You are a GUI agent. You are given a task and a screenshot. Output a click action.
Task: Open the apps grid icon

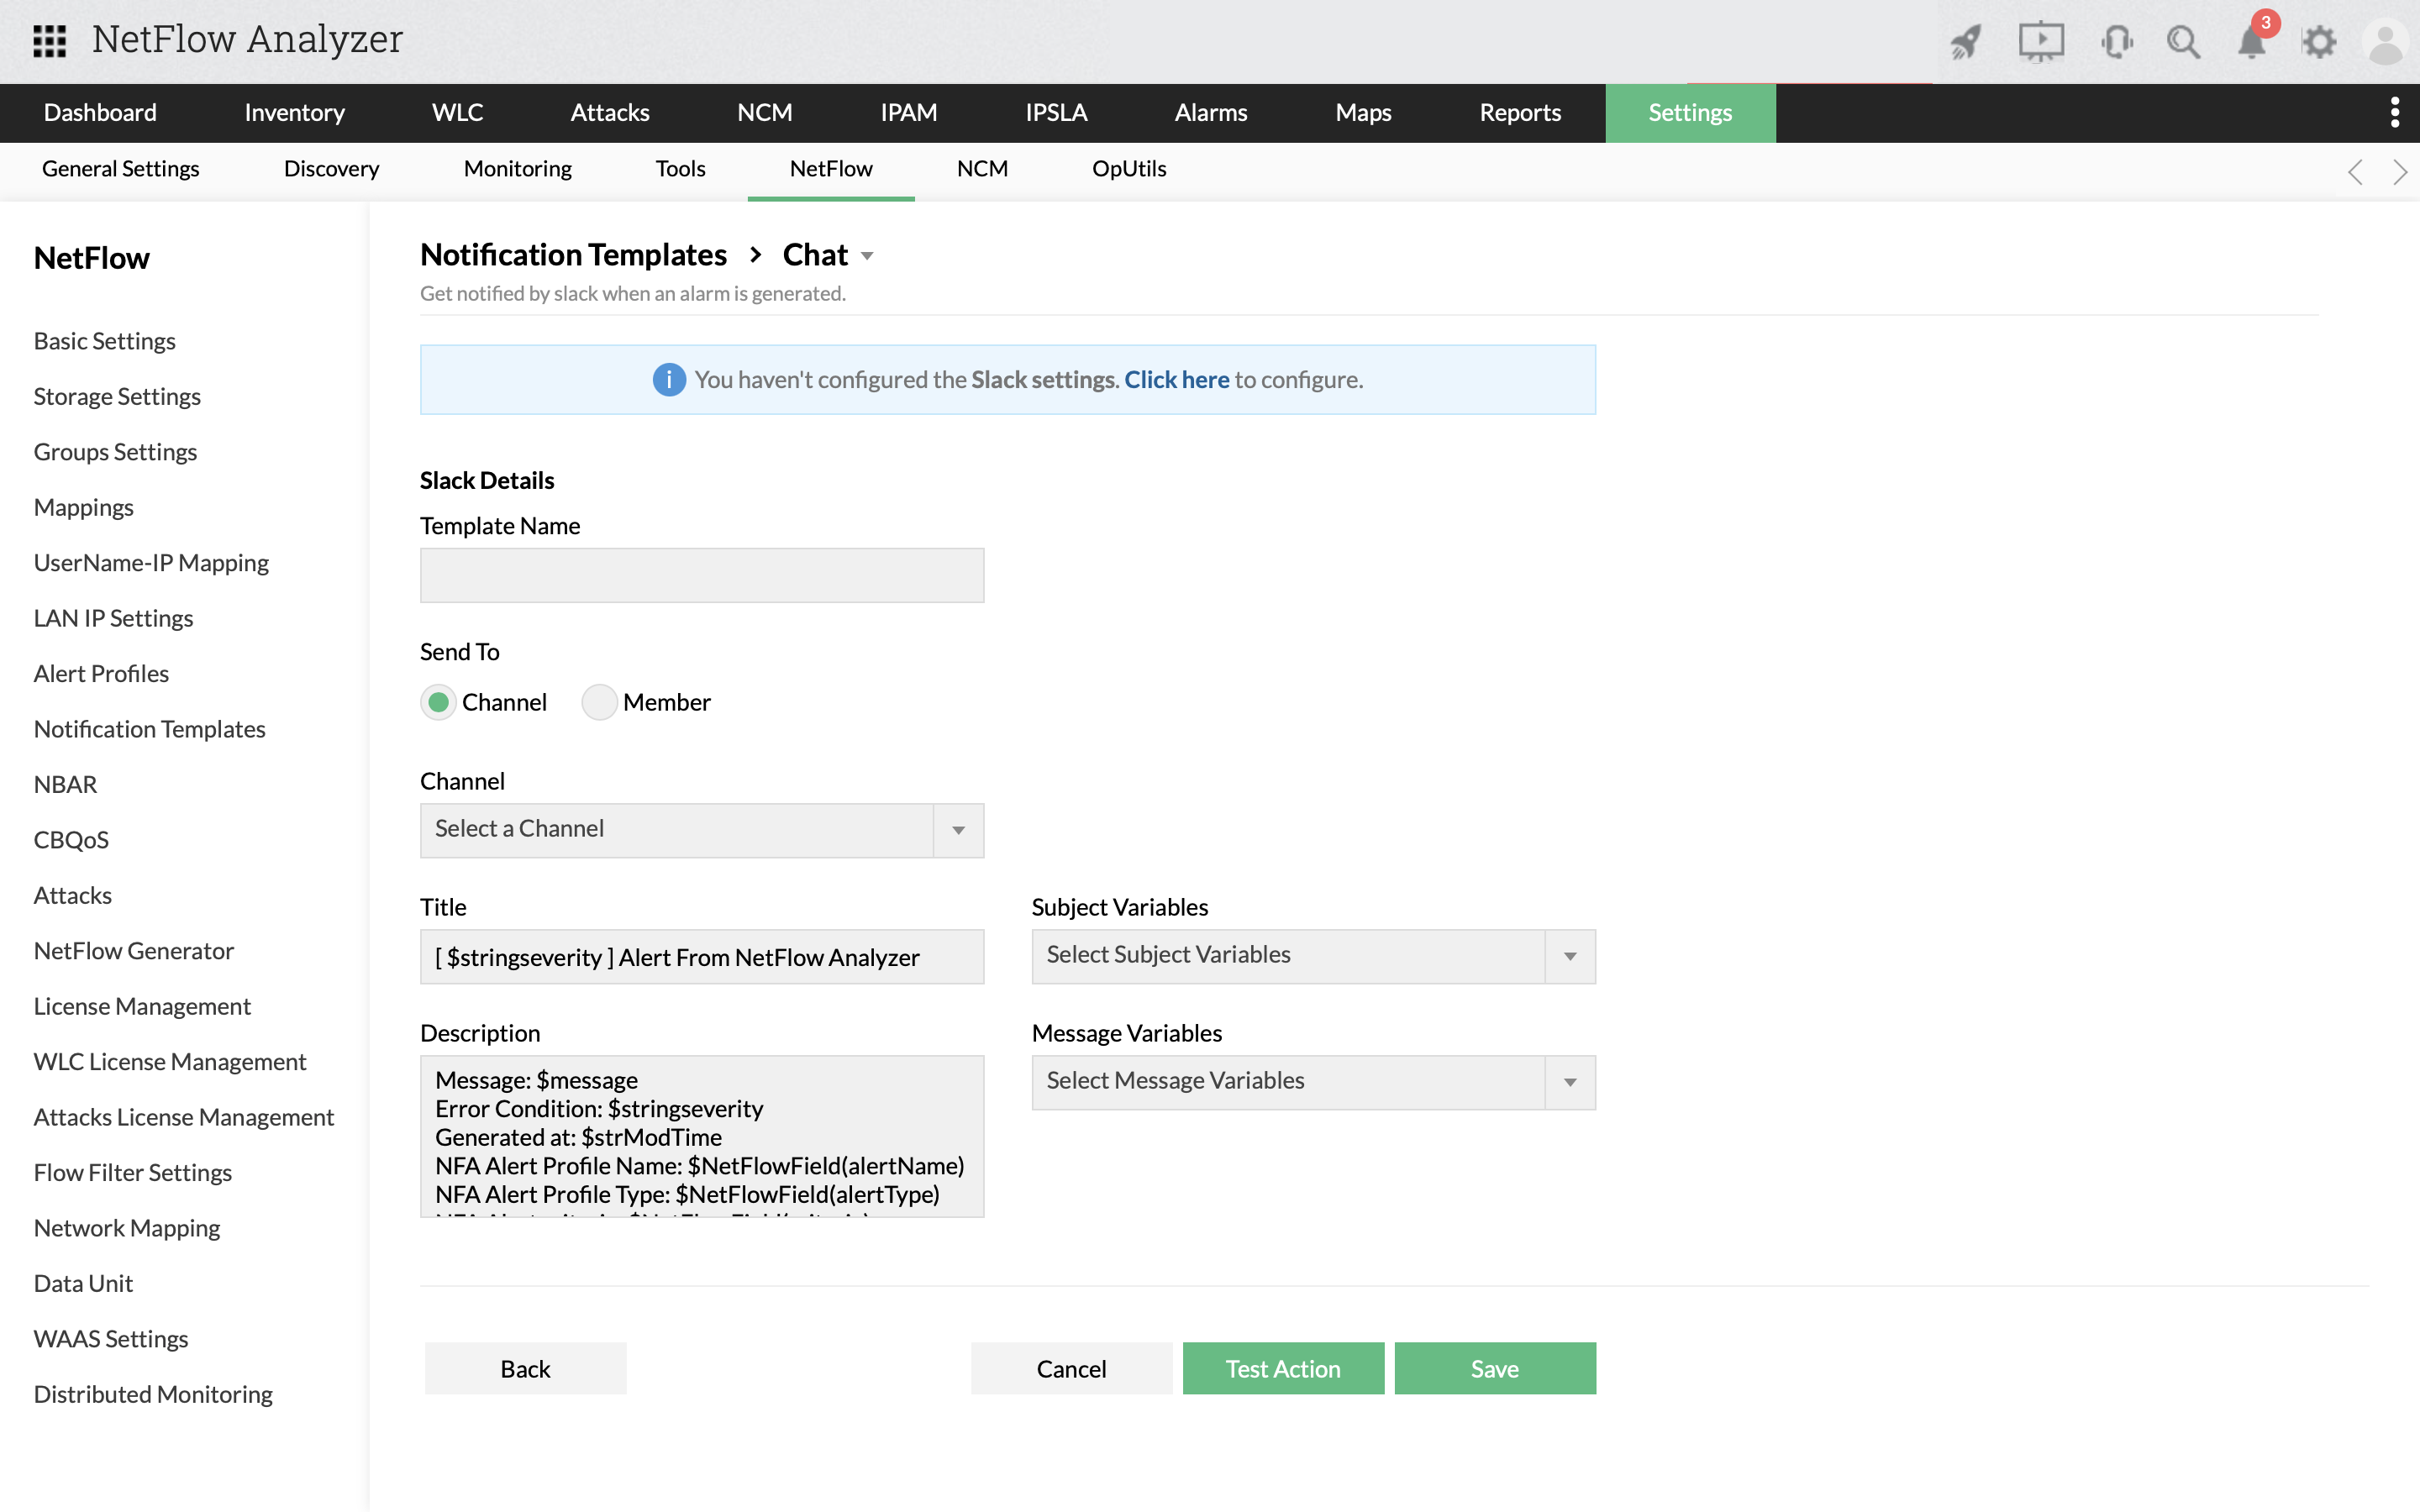pos(49,41)
